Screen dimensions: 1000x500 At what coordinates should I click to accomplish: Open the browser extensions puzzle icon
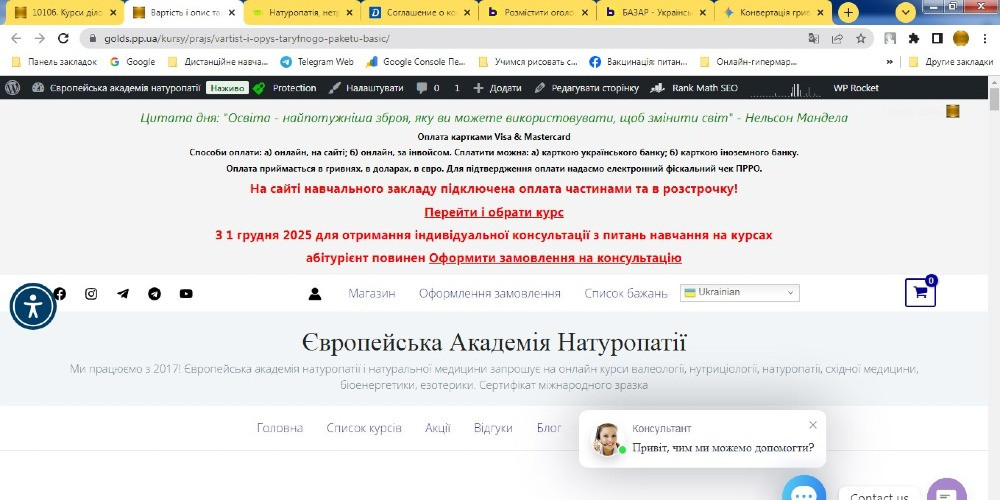click(x=914, y=38)
